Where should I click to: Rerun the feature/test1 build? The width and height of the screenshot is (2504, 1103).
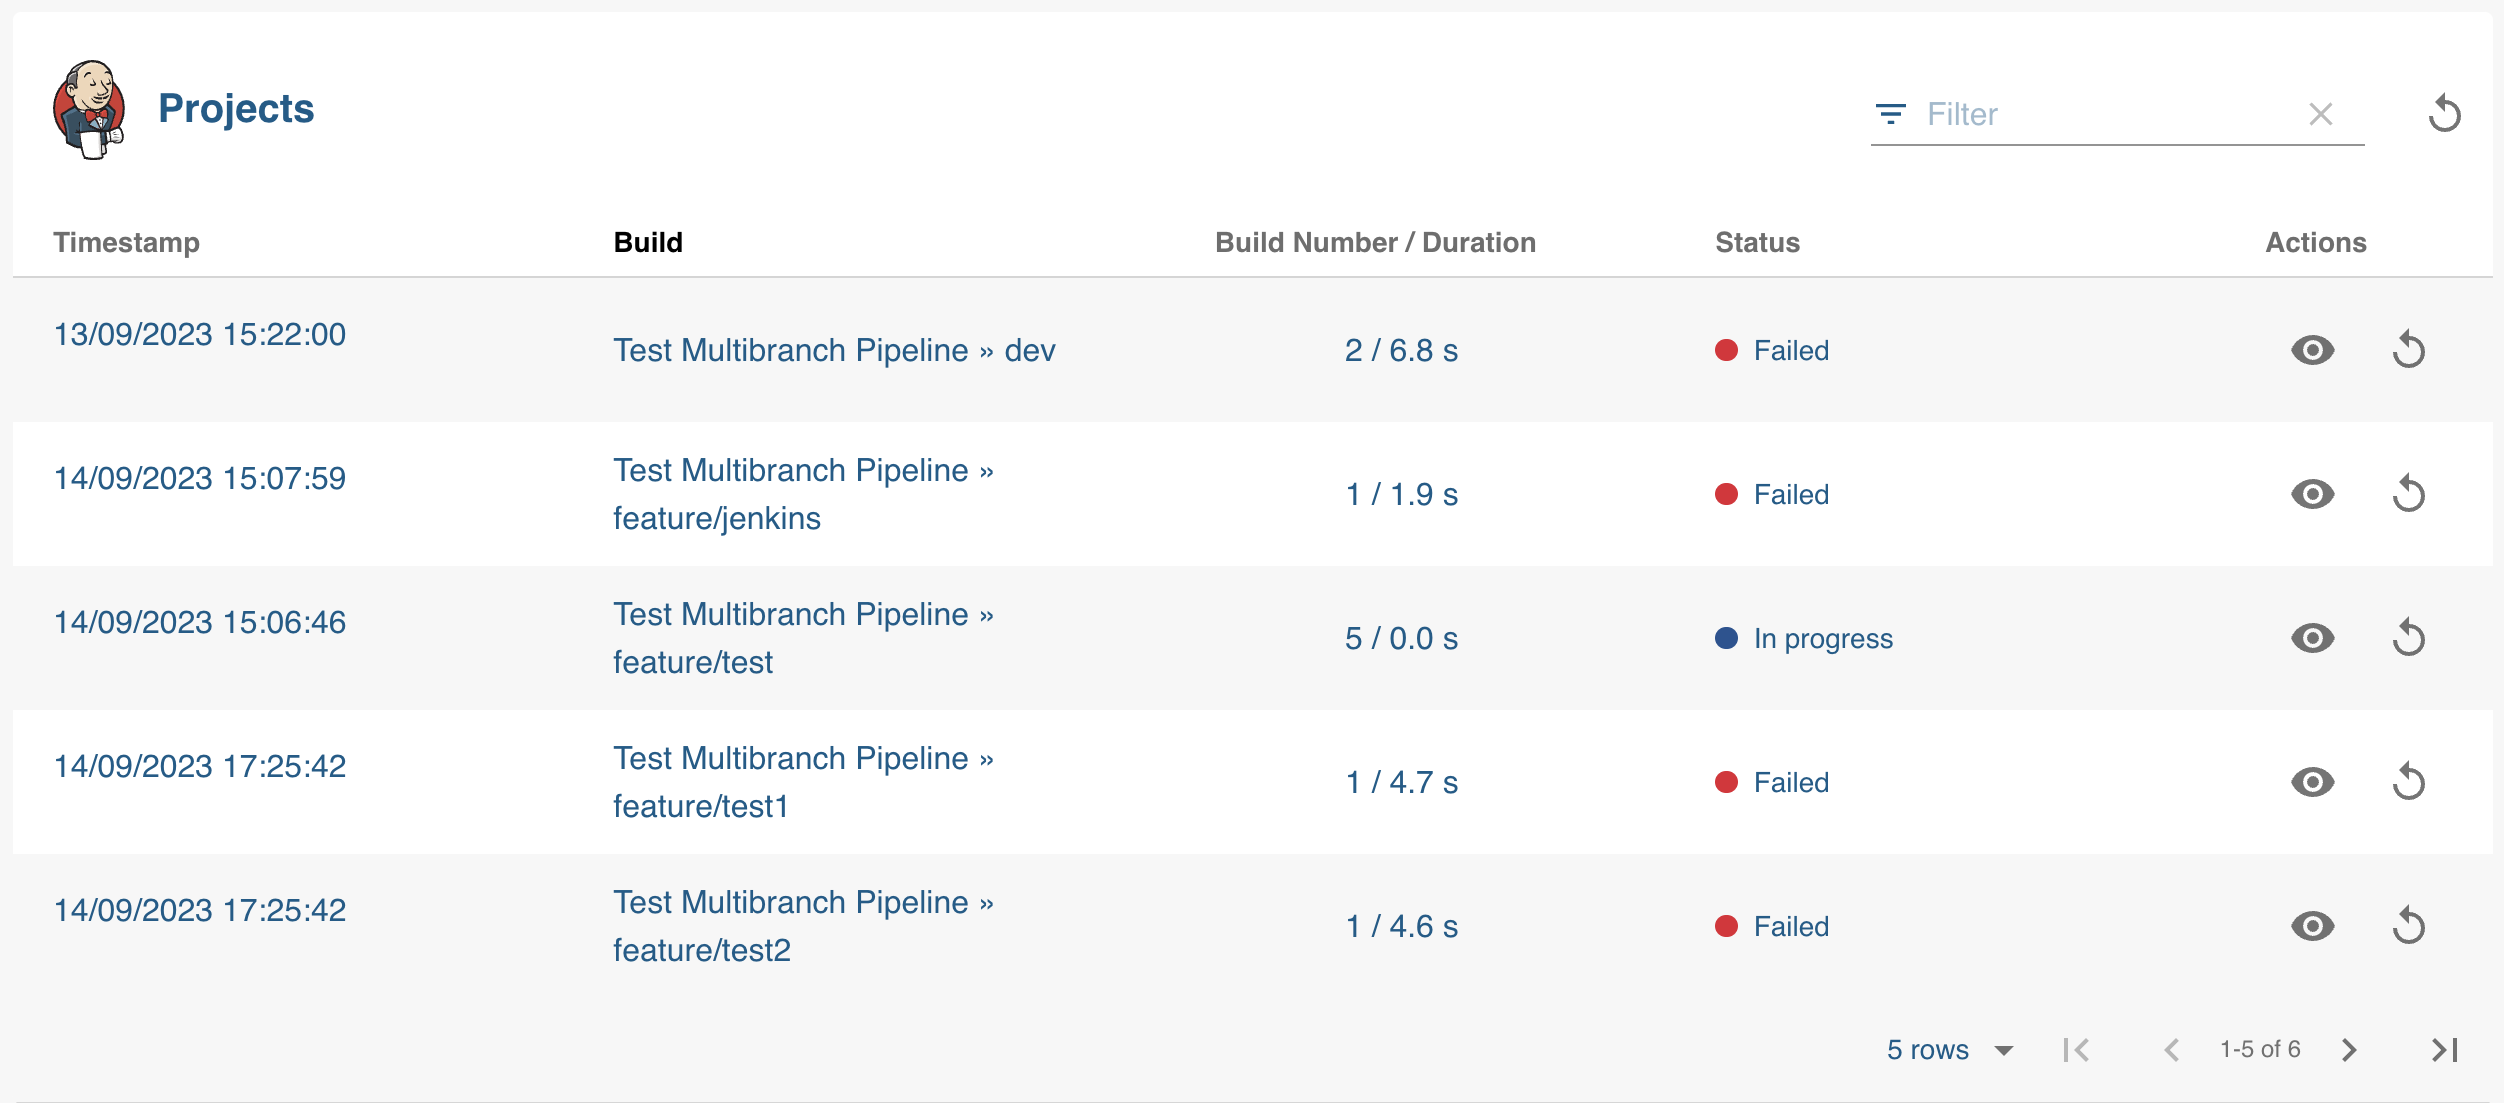2408,782
